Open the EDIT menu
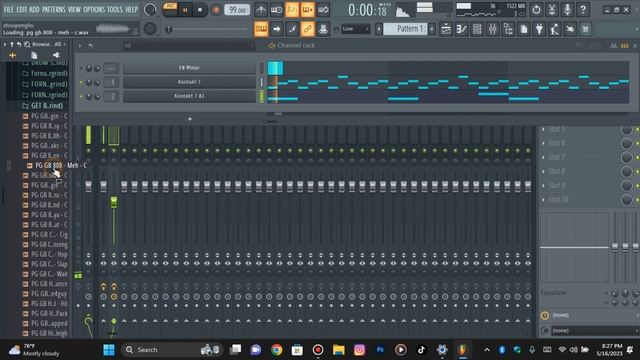This screenshot has height=360, width=640. [x=22, y=9]
